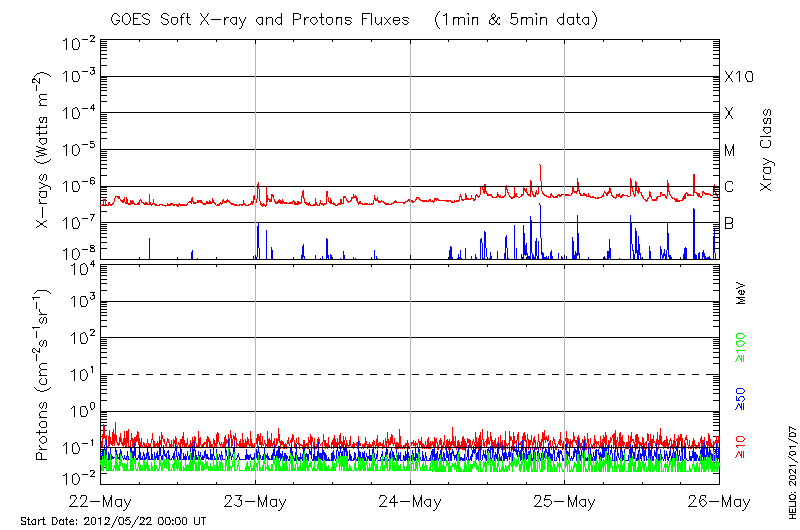Click the B class label on the right axis
Viewport: 800px width, 530px height.
(729, 223)
